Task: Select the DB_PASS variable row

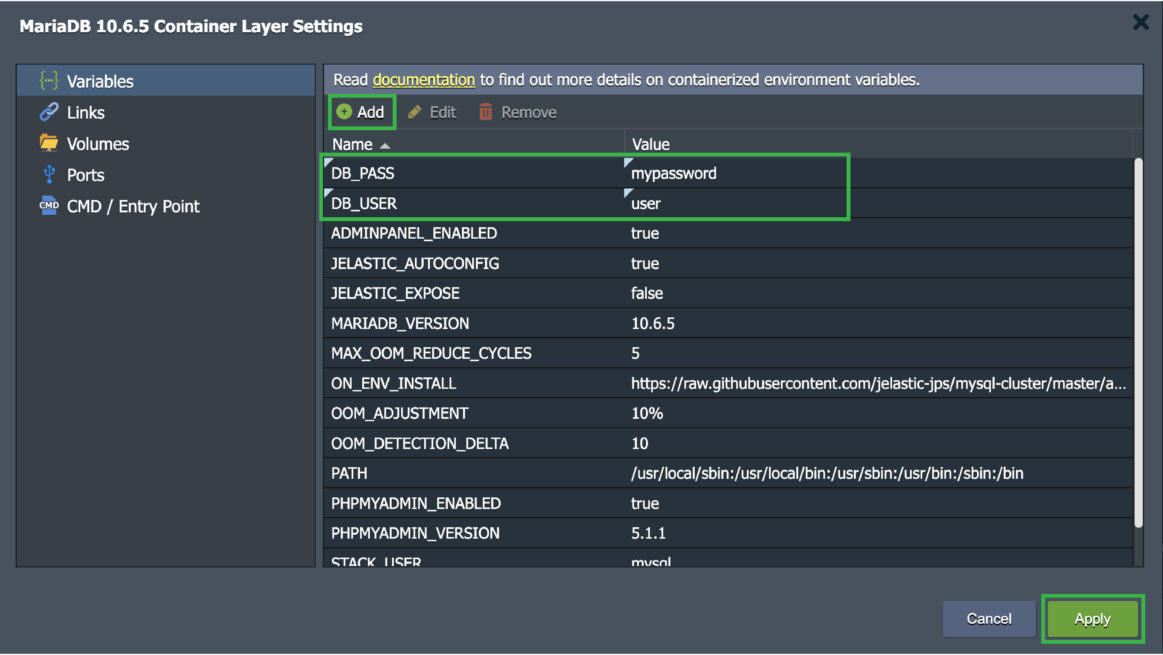Action: (450, 172)
